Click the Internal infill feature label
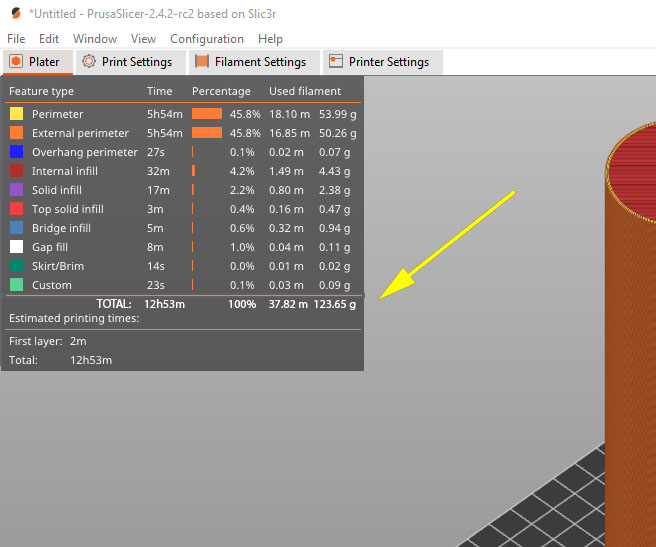Viewport: 656px width, 547px height. 65,171
